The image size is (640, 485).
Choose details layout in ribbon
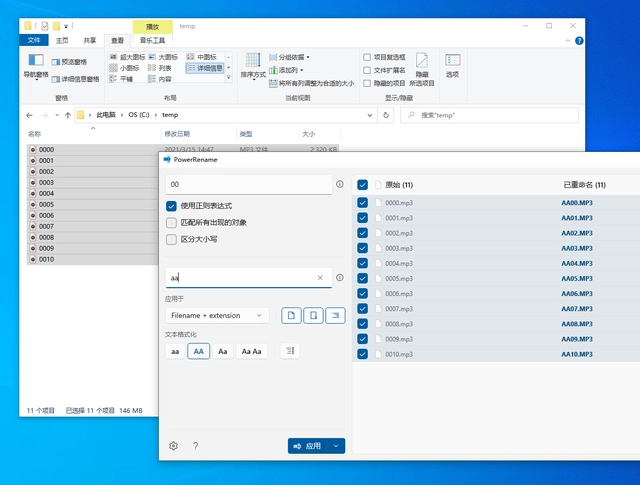tap(204, 68)
